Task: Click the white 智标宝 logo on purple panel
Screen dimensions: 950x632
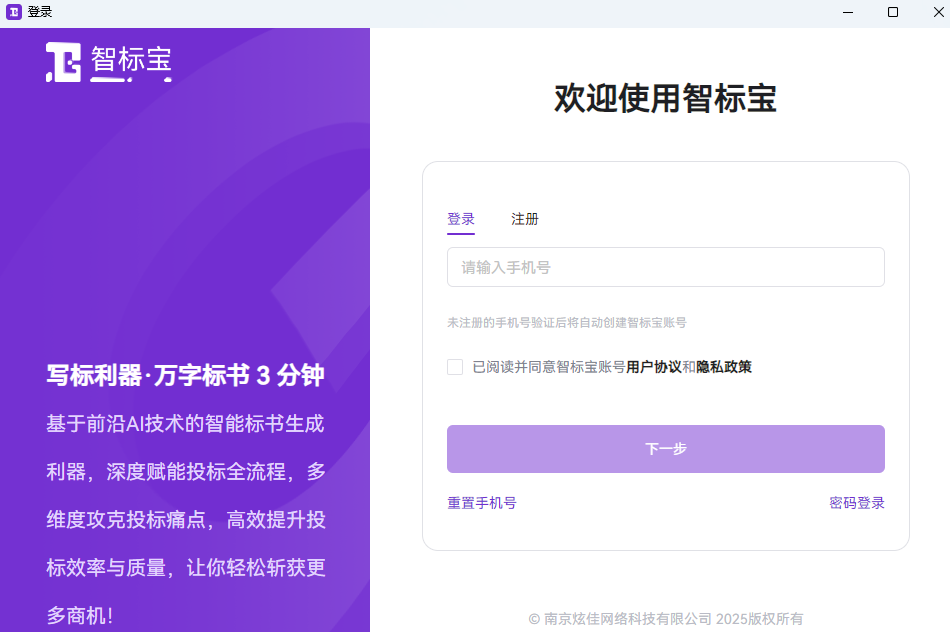Action: pyautogui.click(x=108, y=62)
